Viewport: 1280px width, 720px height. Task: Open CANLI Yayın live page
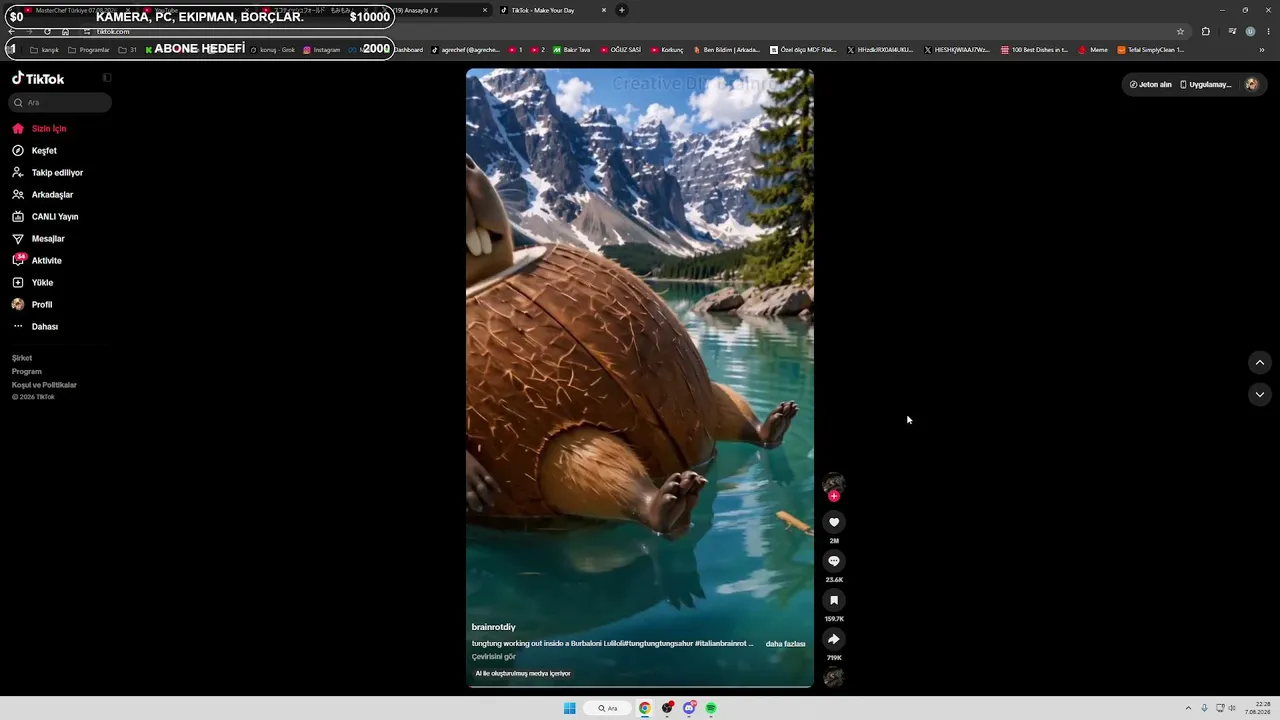pyautogui.click(x=45, y=217)
